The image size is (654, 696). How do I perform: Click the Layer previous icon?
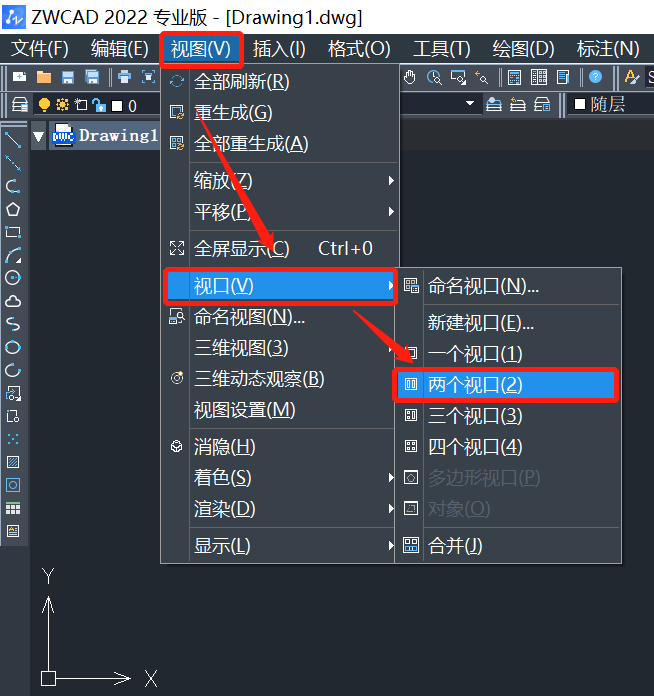pyautogui.click(x=518, y=105)
